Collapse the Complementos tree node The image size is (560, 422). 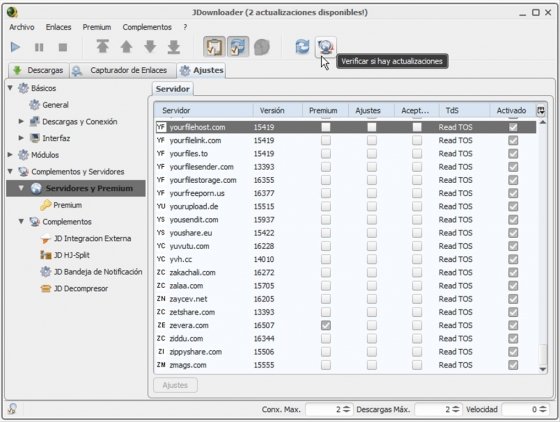pyautogui.click(x=21, y=221)
